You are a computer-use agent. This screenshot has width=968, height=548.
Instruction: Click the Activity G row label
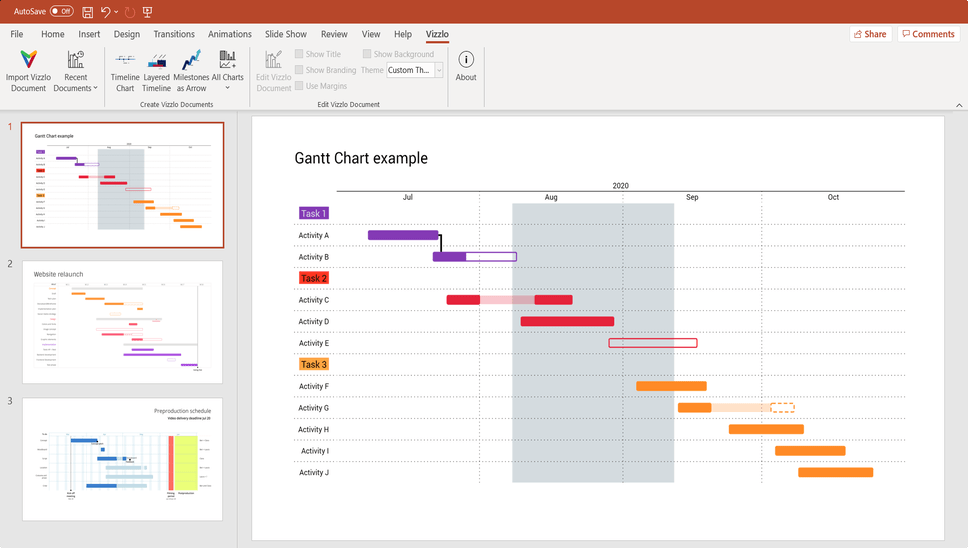click(x=314, y=408)
